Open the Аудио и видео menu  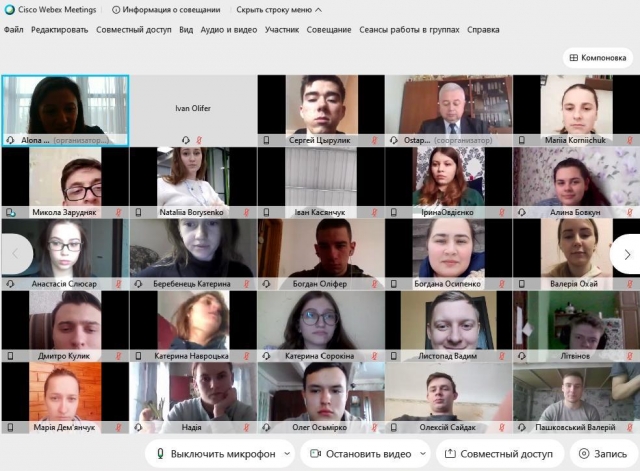pyautogui.click(x=229, y=30)
